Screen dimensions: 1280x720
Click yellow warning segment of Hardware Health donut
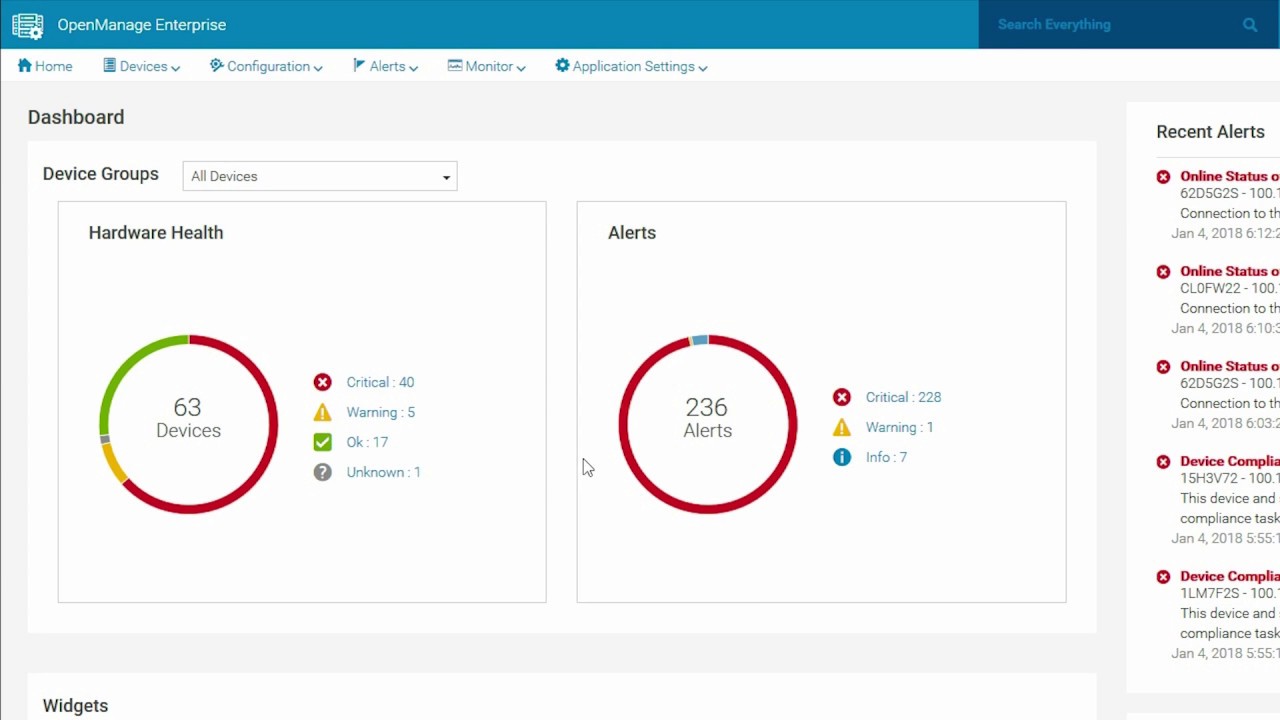[113, 463]
